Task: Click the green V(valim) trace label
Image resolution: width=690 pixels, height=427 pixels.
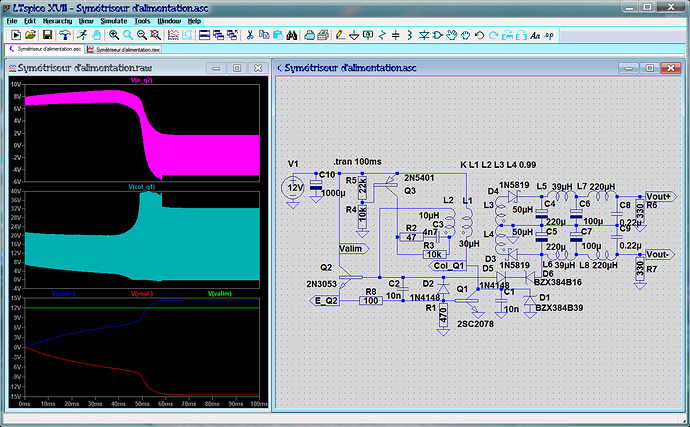Action: pos(220,293)
